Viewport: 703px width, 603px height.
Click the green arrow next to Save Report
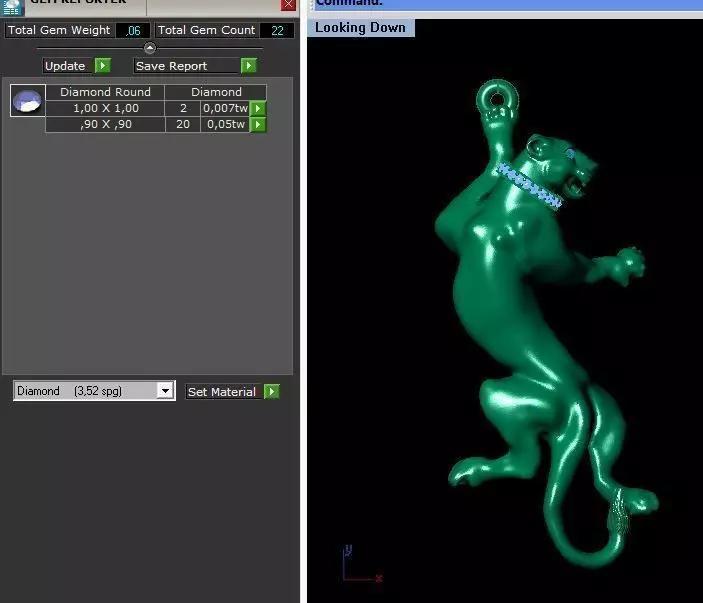[x=249, y=66]
